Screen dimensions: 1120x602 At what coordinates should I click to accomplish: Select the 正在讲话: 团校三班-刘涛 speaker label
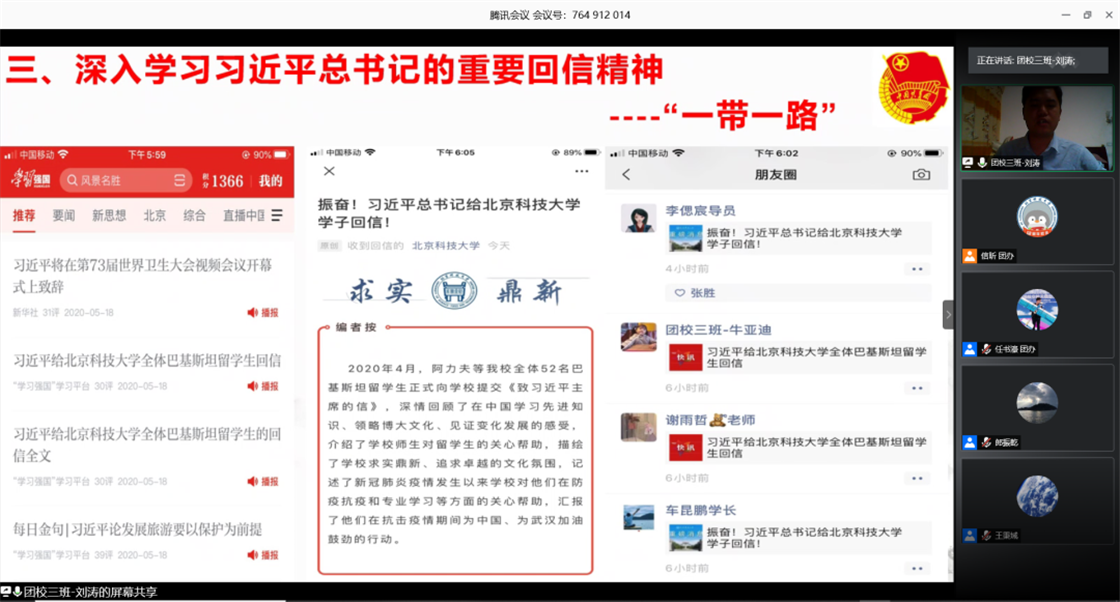[x=1037, y=61]
